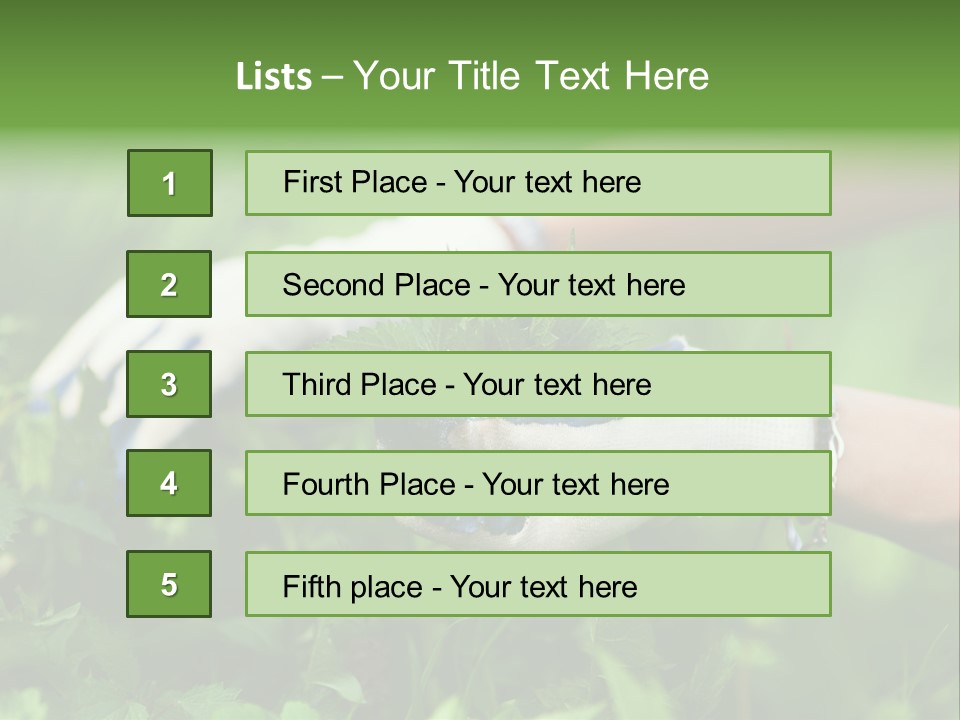Click "Your text here" in Third Place row
Image resolution: width=960 pixels, height=720 pixels.
click(558, 385)
